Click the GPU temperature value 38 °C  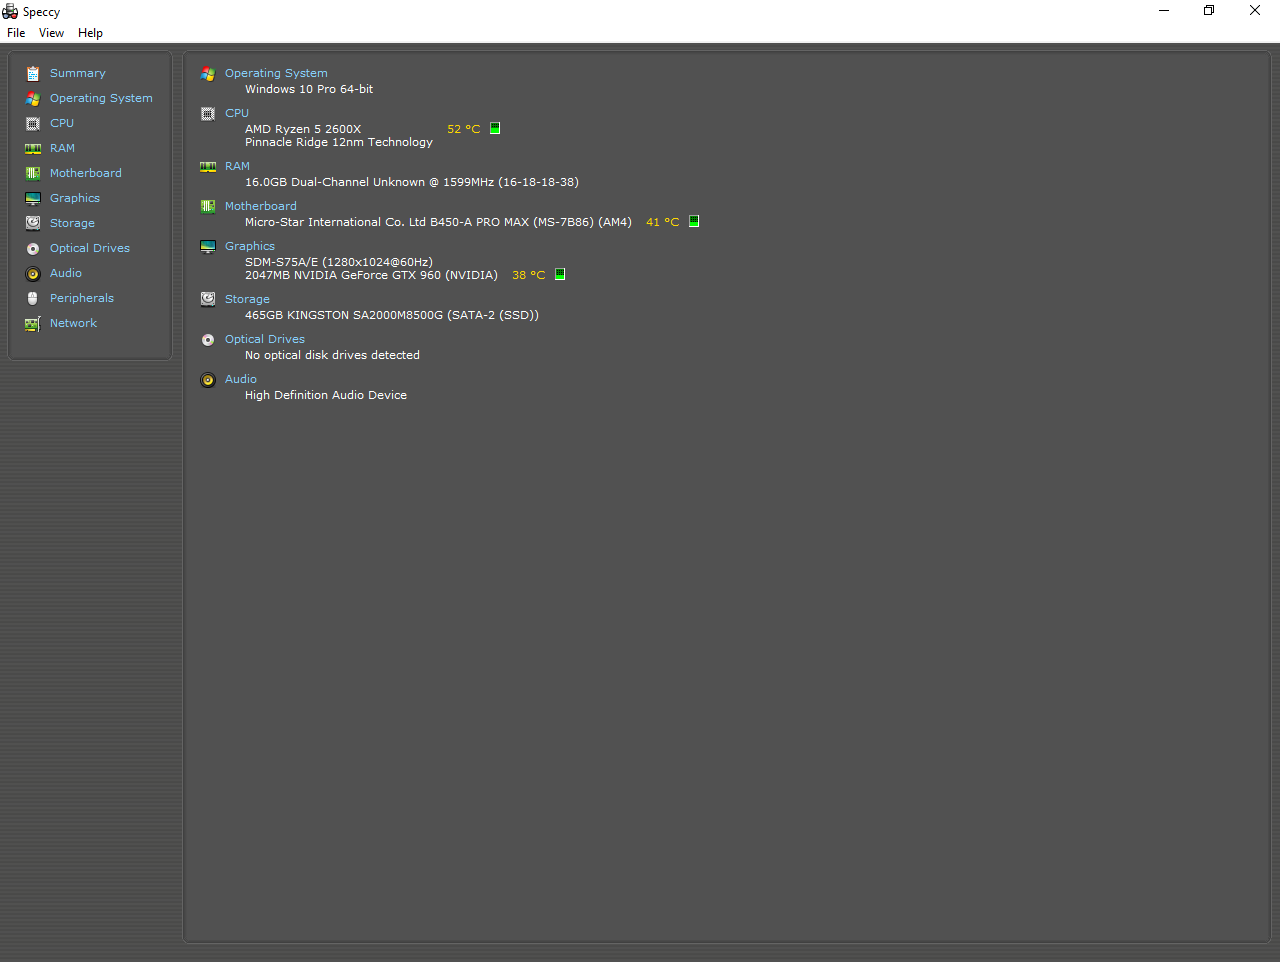coord(529,275)
